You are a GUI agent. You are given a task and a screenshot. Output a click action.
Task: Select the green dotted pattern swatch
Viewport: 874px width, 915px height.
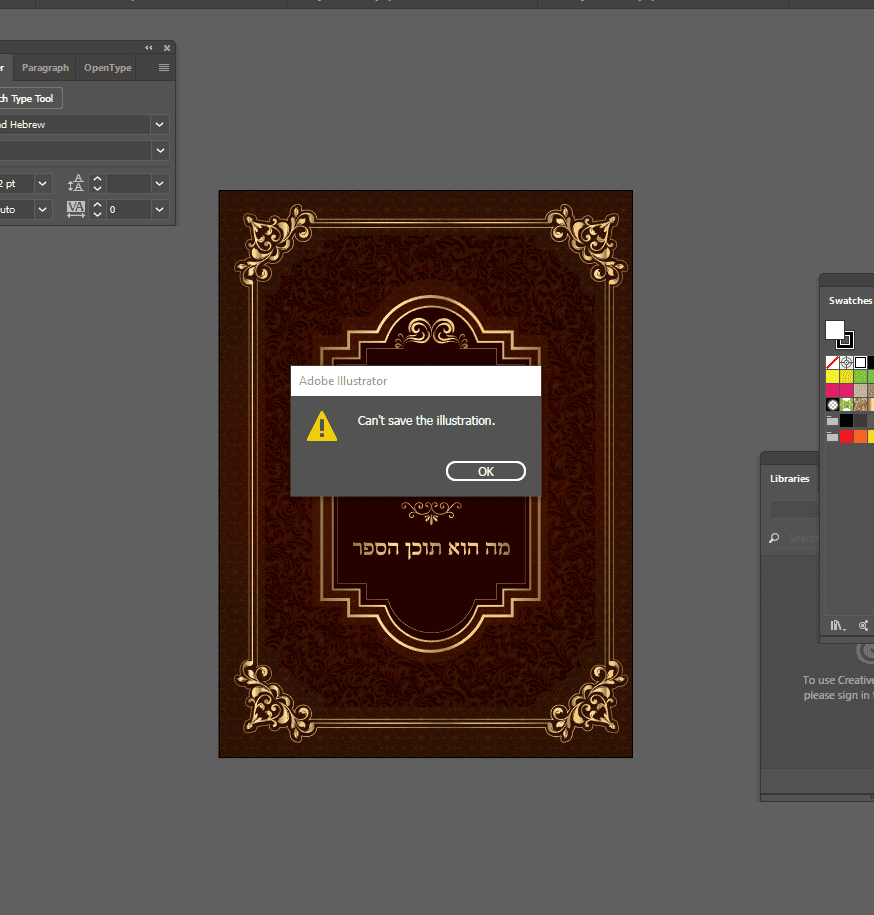tap(861, 376)
